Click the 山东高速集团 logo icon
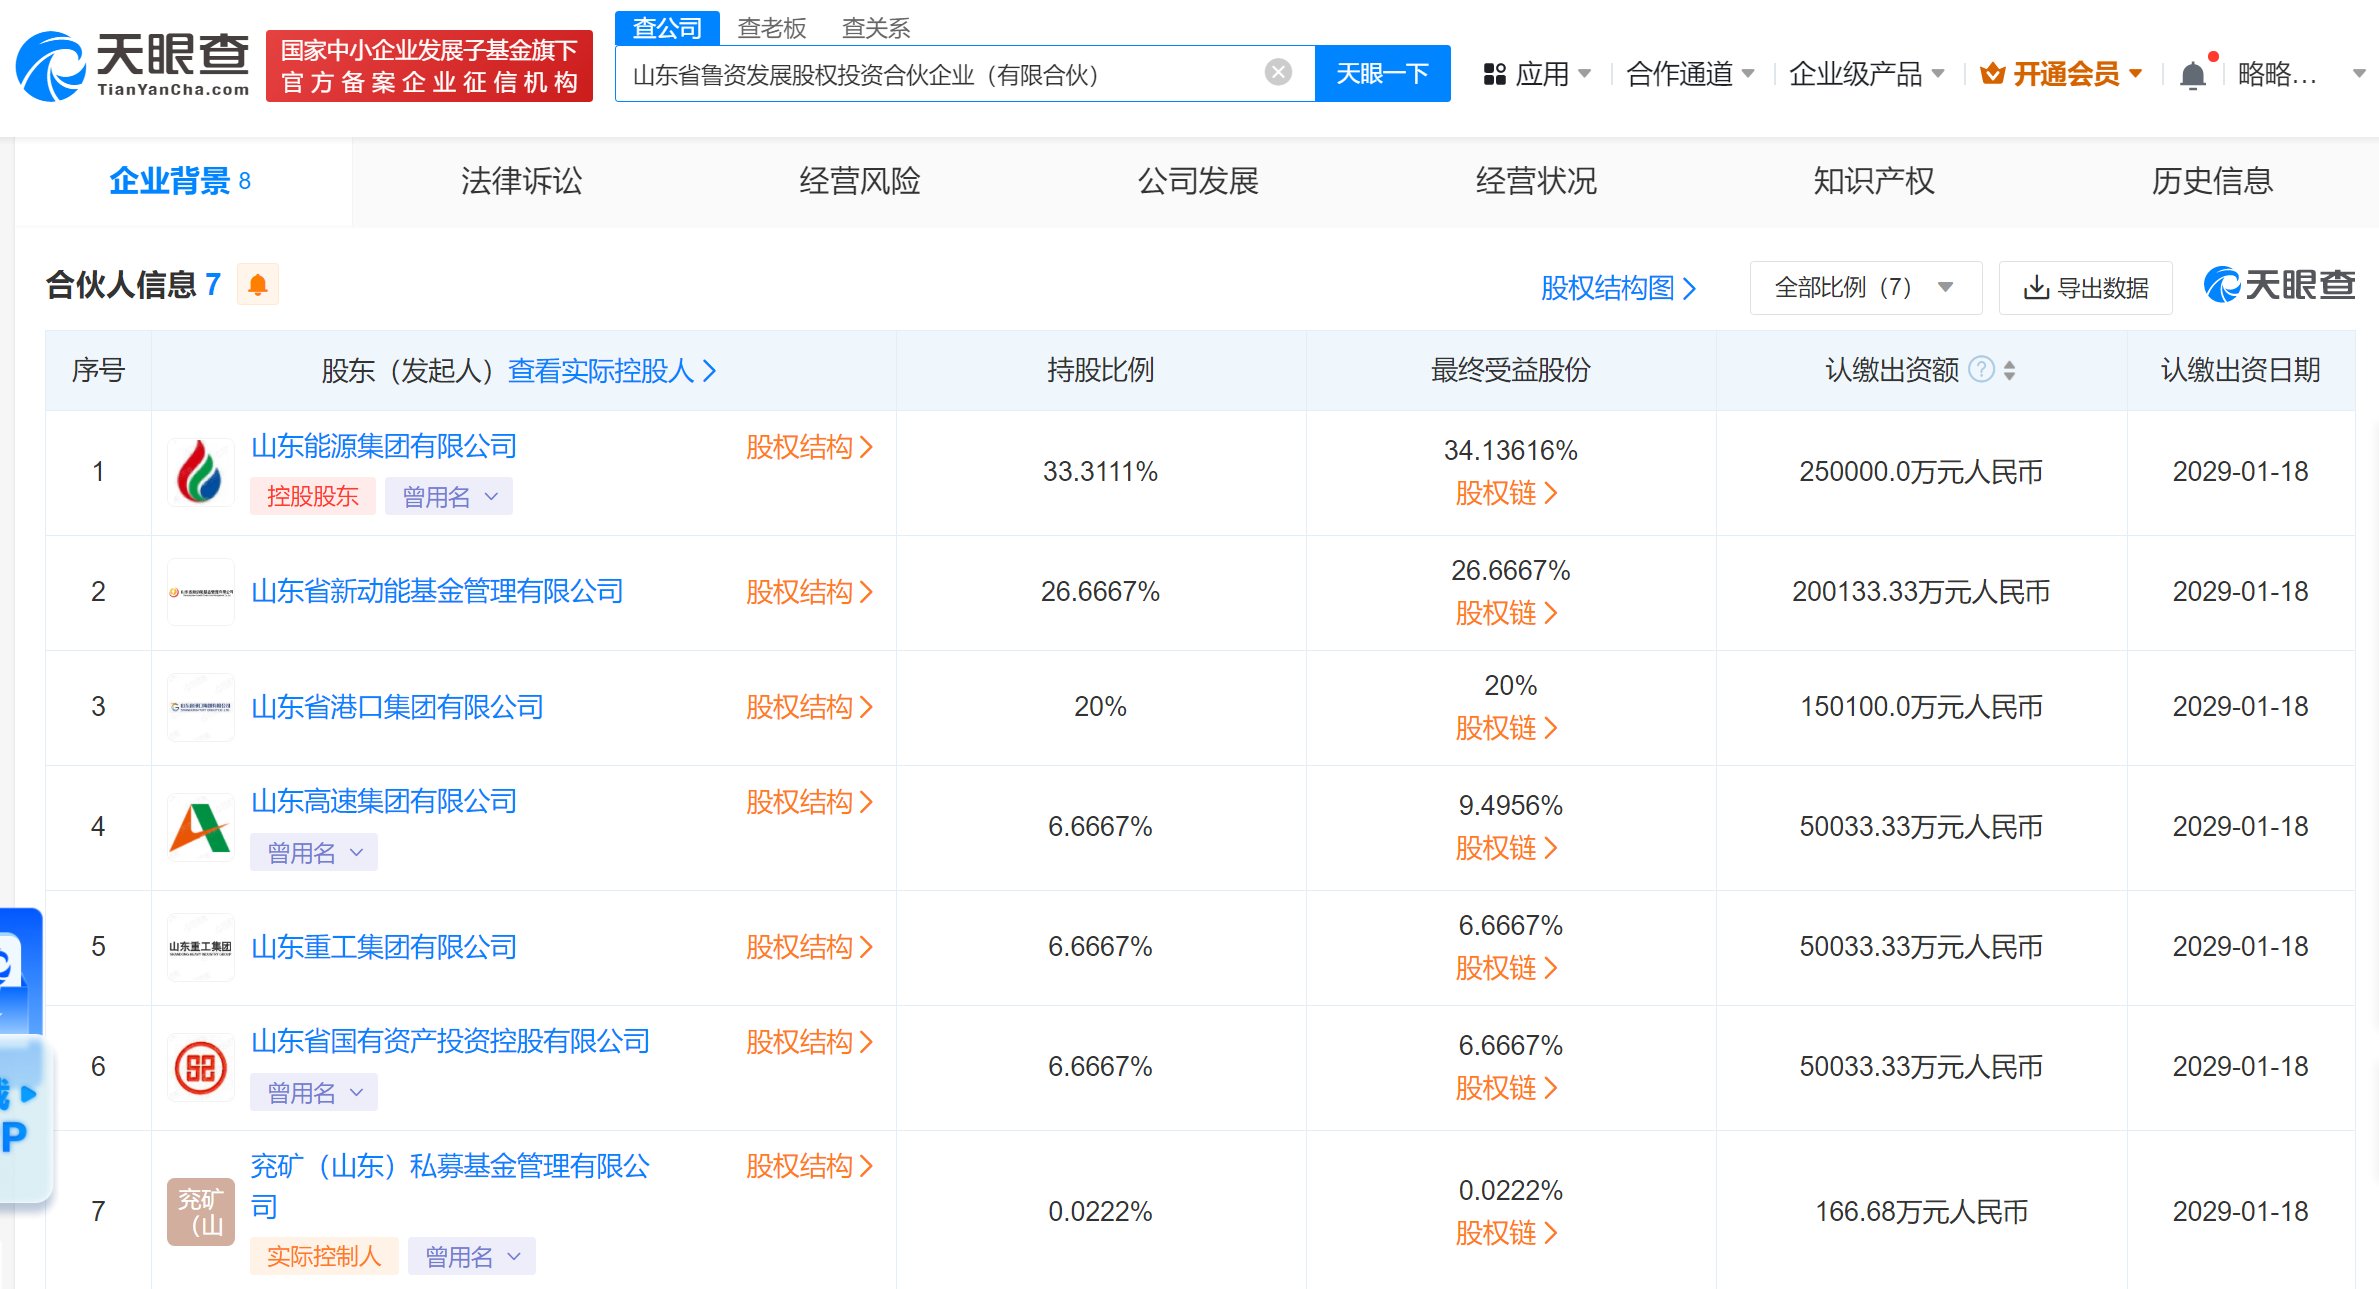Viewport: 2379px width, 1289px height. (x=200, y=827)
